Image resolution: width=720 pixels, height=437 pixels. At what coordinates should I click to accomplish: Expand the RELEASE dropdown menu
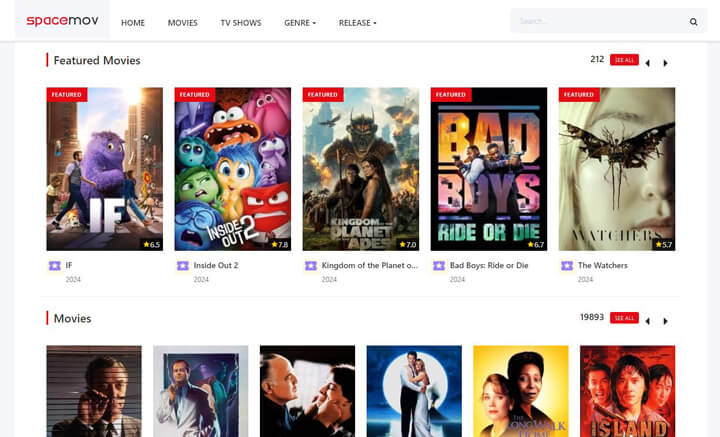pos(357,22)
